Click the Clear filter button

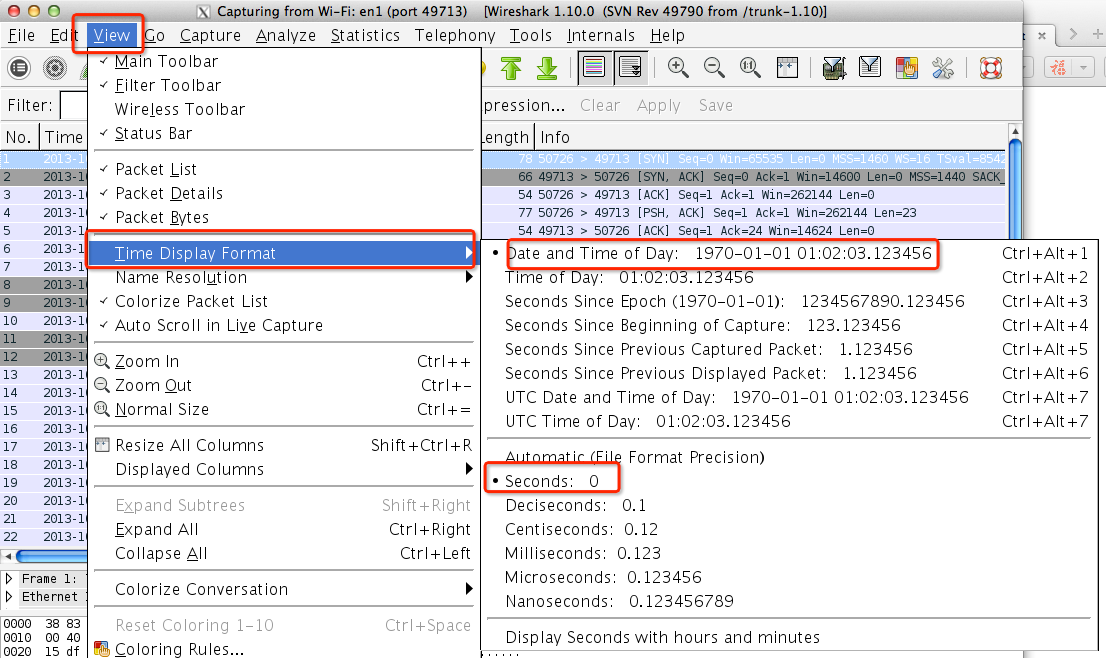(600, 105)
